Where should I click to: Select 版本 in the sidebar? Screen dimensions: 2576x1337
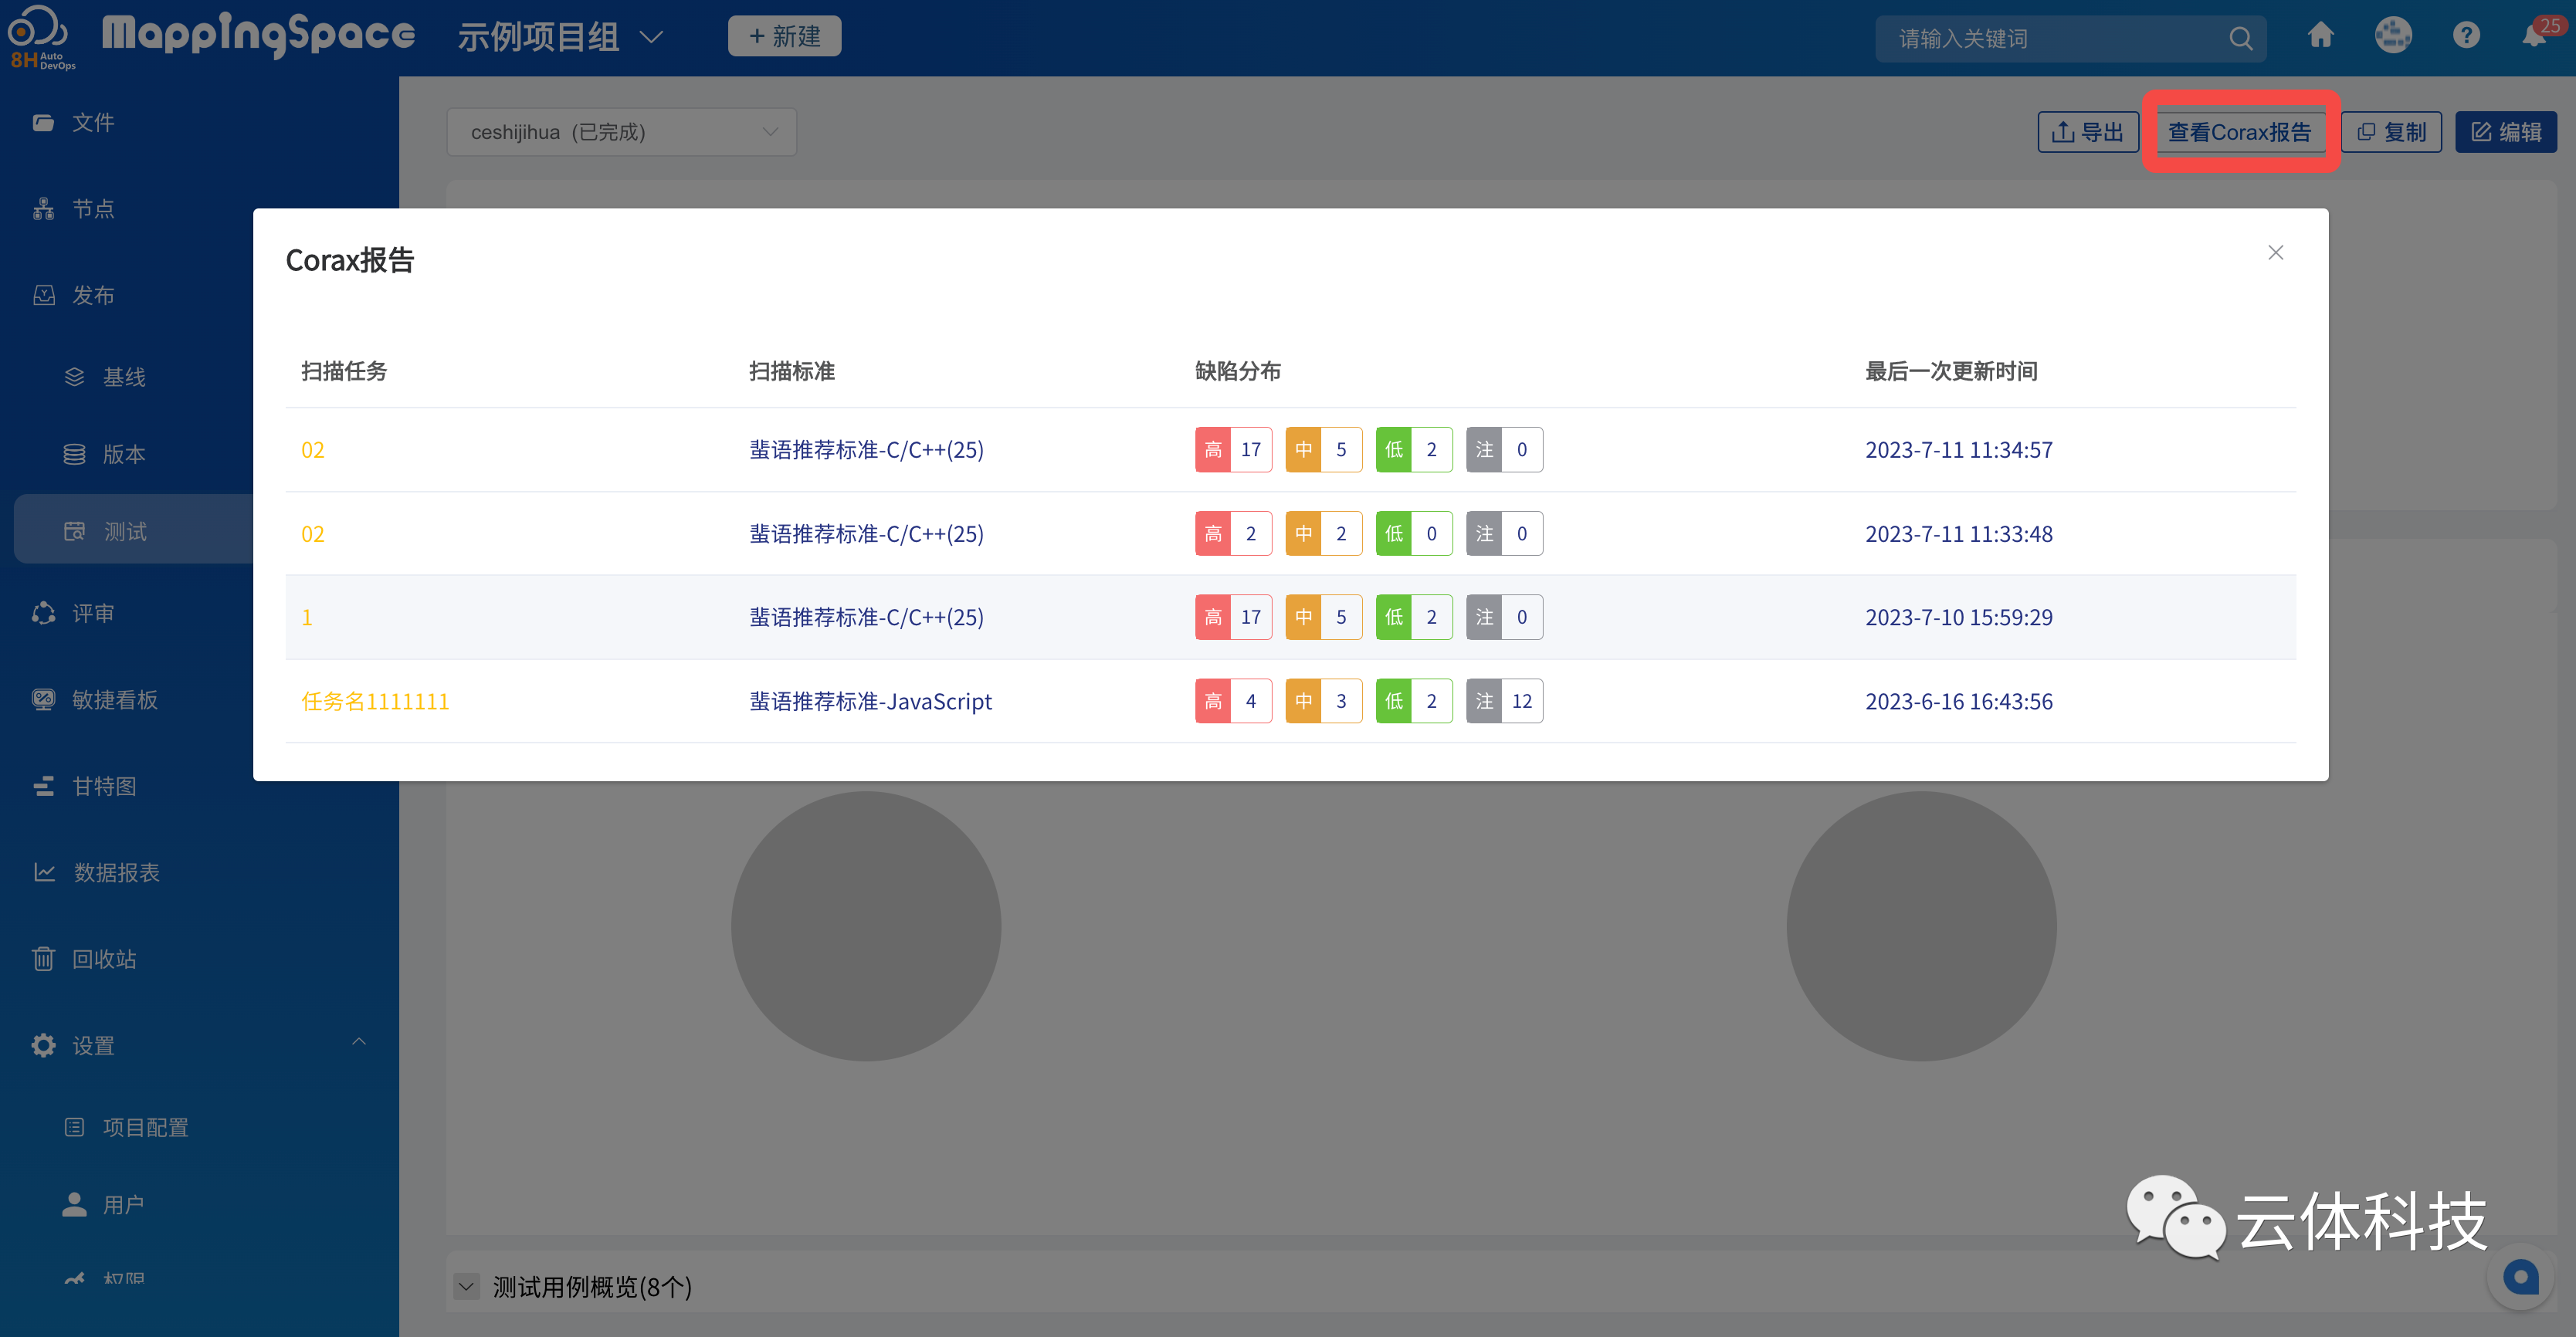tap(124, 454)
